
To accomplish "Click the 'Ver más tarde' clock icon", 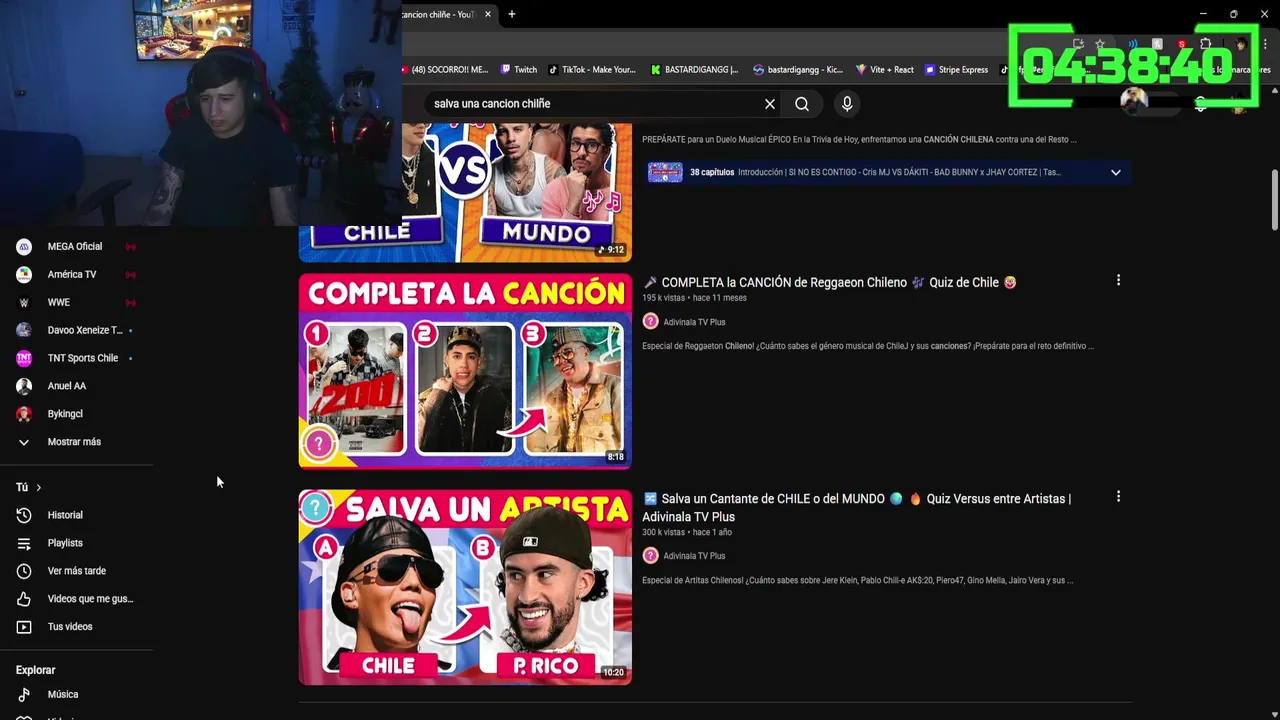I will coord(24,571).
